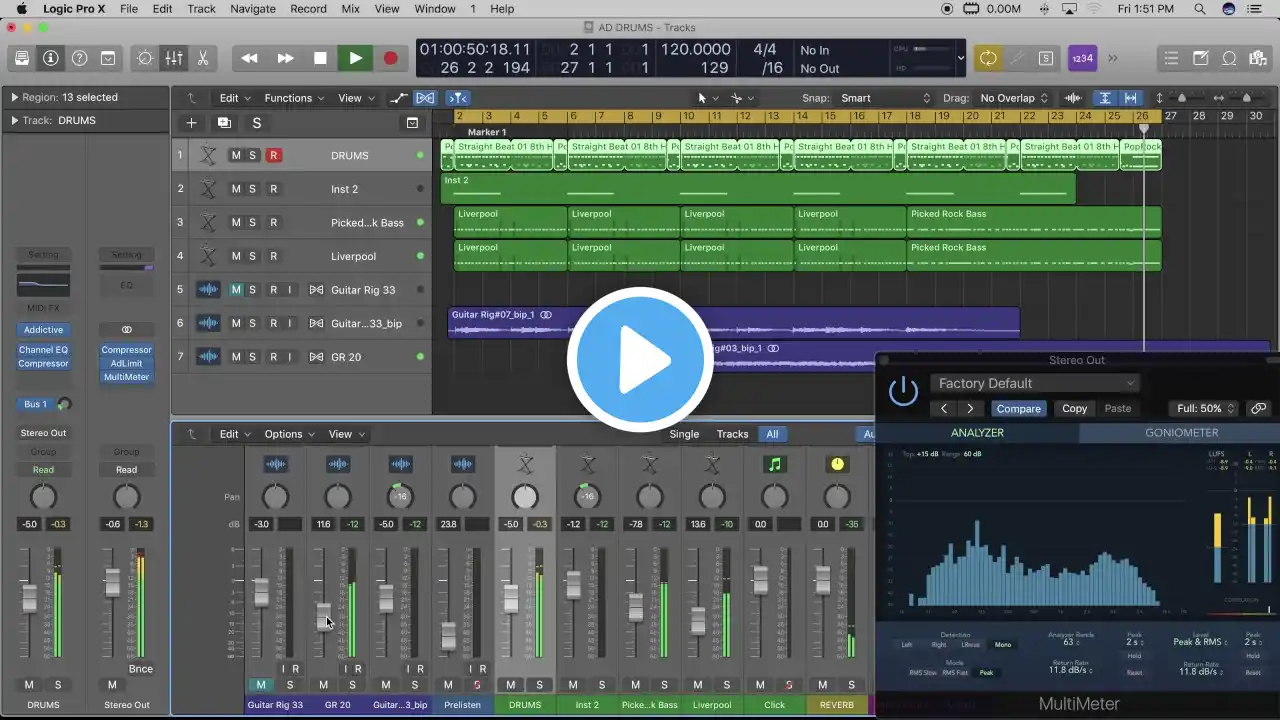
Task: Toggle the purple 1234 count-in button
Action: [1082, 58]
